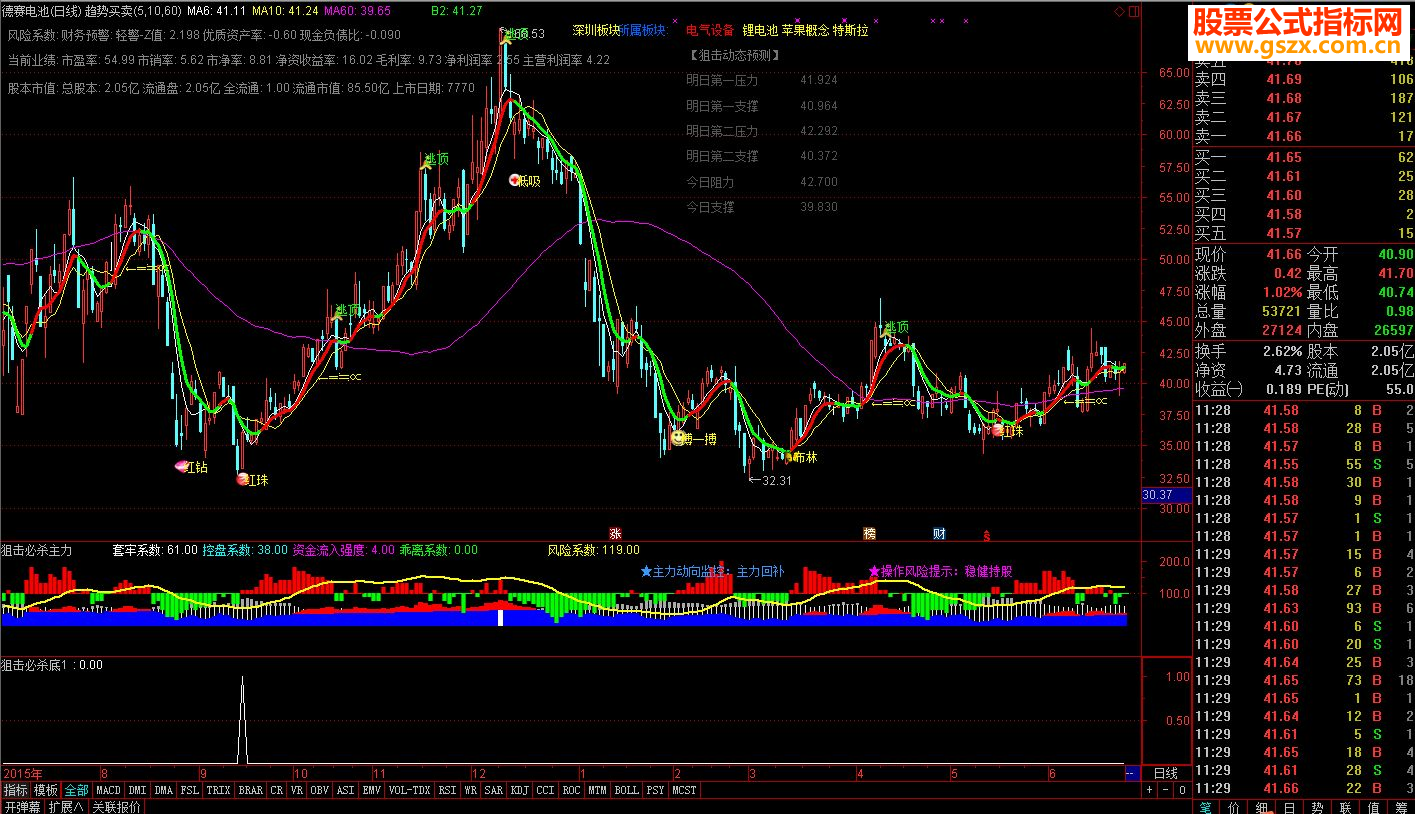Click the 苹果概念 concept link

click(805, 30)
